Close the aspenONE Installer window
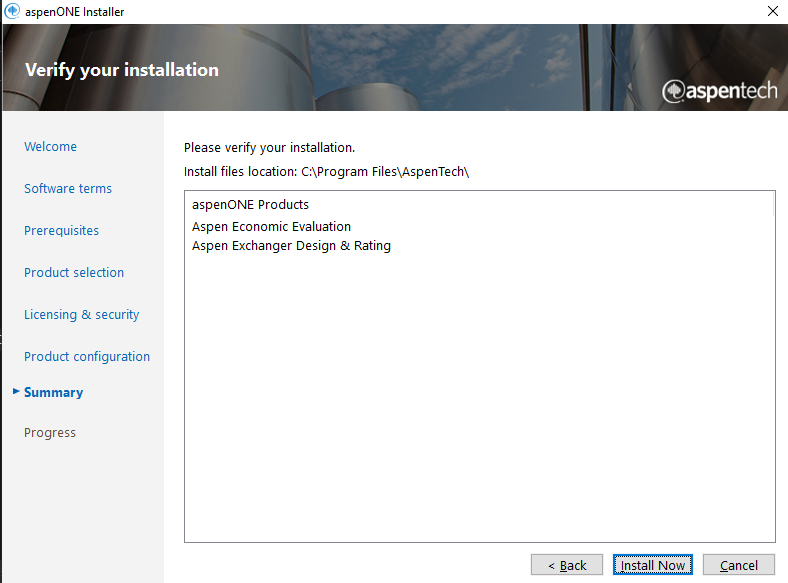This screenshot has width=788, height=583. (x=772, y=11)
